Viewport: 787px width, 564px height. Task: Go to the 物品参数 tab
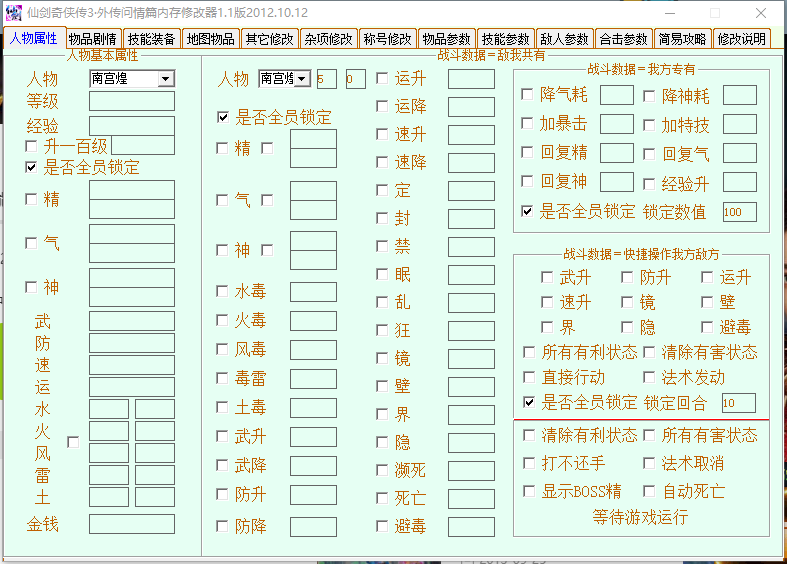click(447, 39)
